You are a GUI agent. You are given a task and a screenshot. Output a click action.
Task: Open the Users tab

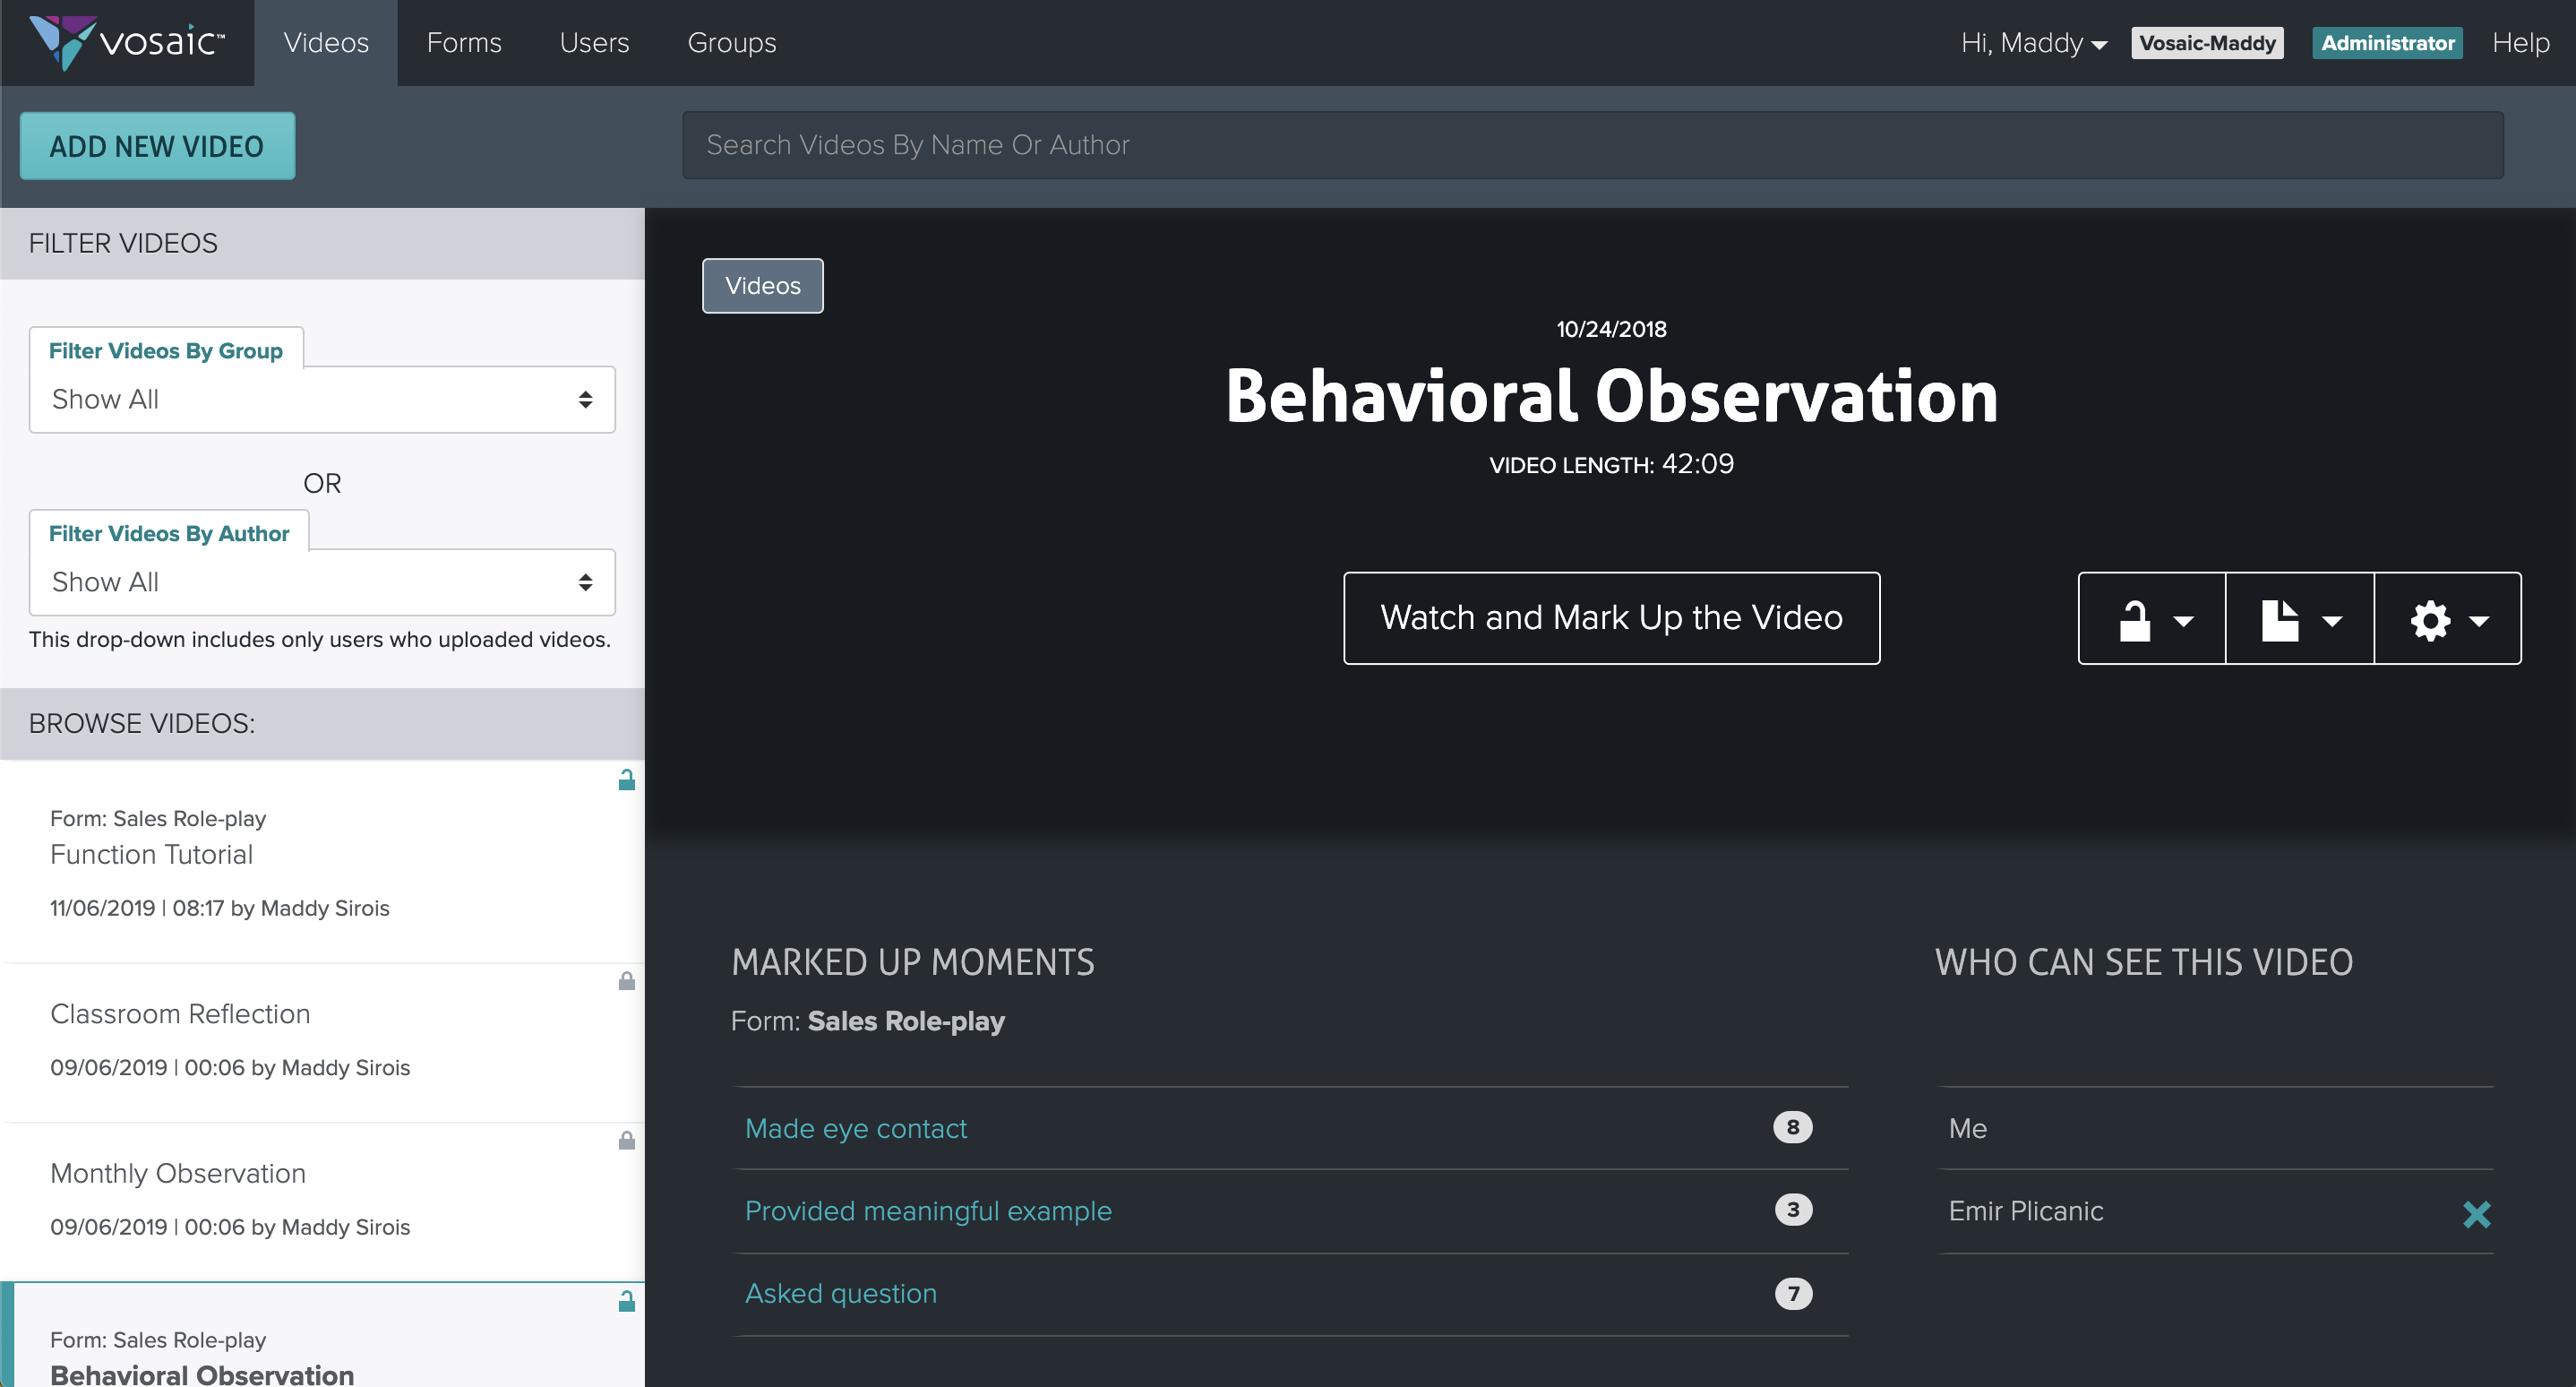tap(594, 43)
